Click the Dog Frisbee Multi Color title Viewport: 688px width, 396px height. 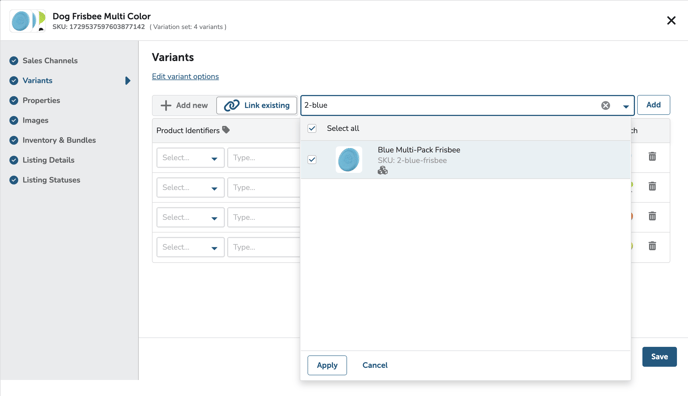click(101, 16)
